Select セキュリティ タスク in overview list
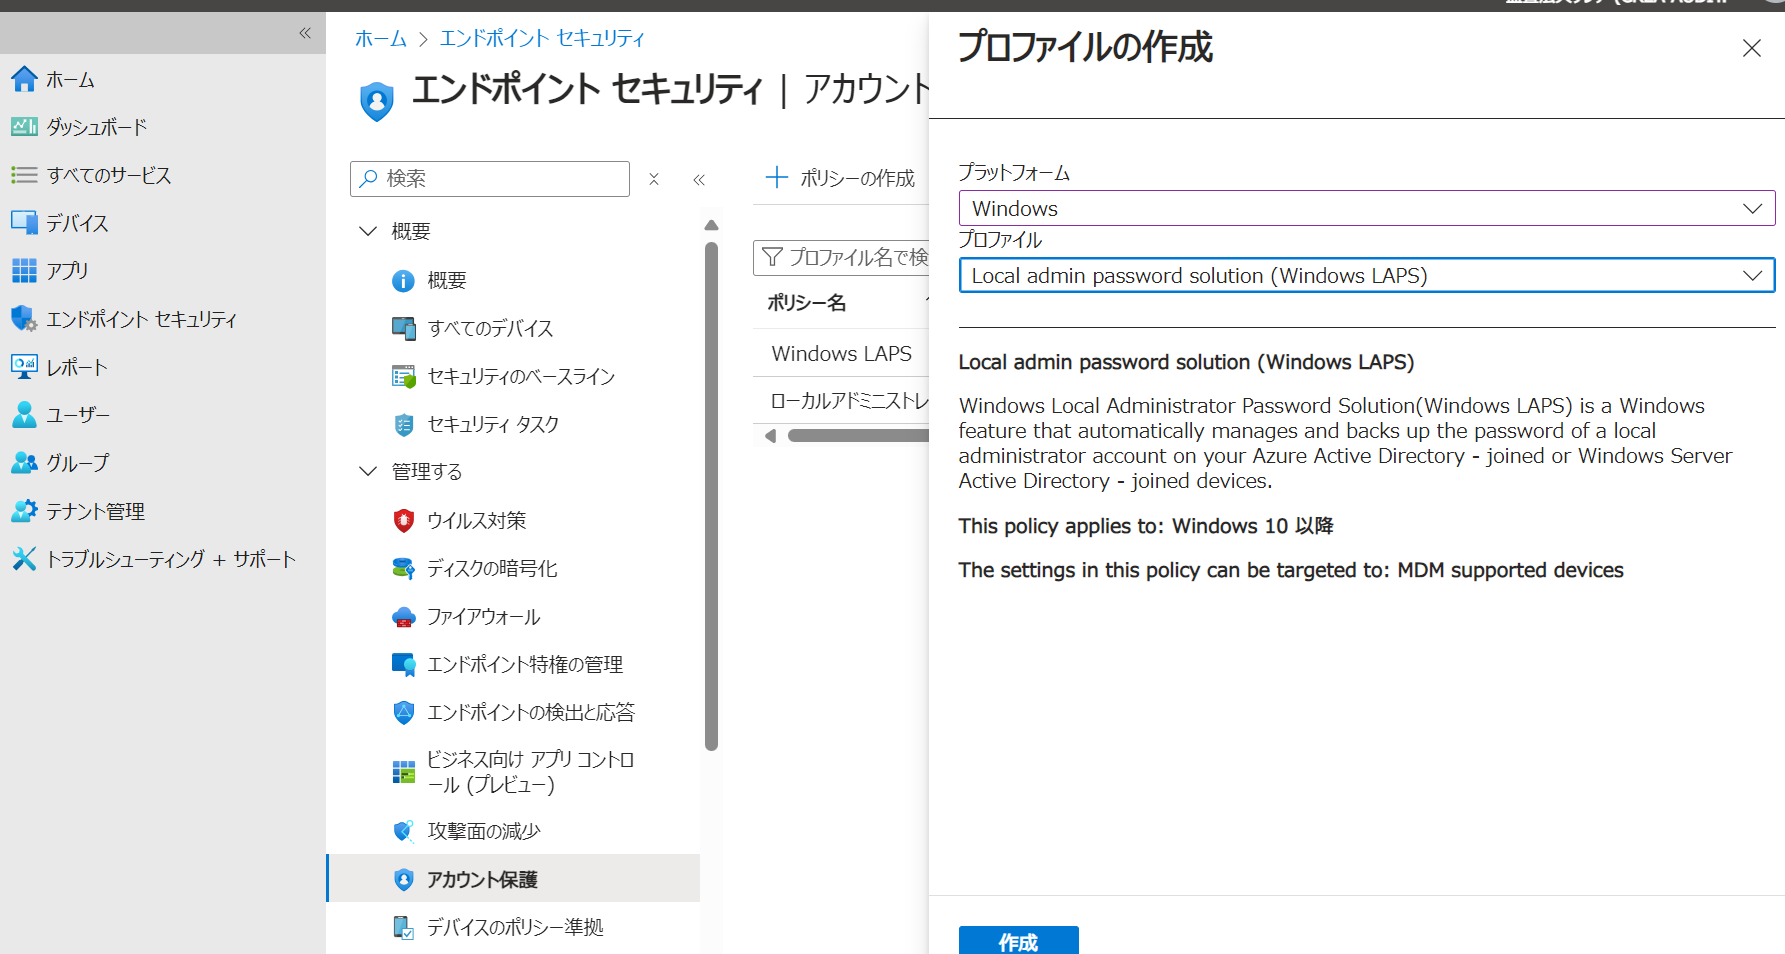The width and height of the screenshot is (1785, 954). coord(494,425)
